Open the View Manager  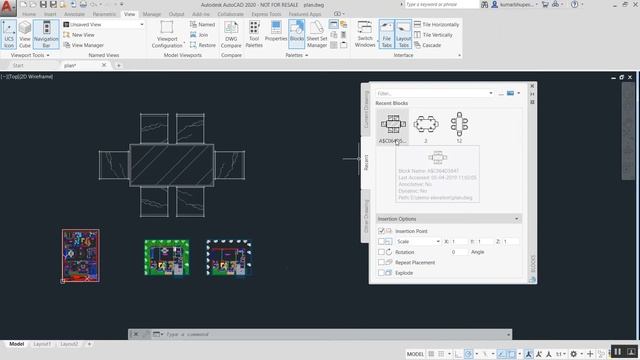coord(83,45)
